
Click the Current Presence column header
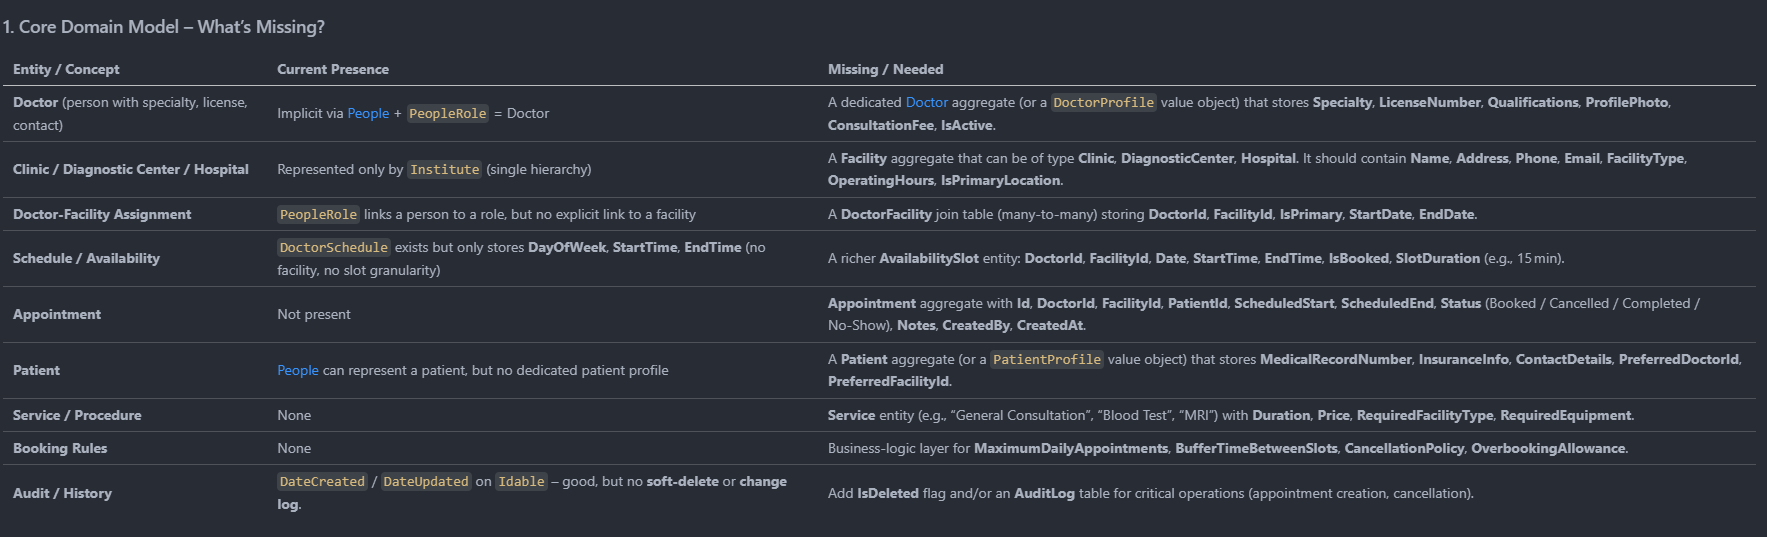pyautogui.click(x=332, y=70)
